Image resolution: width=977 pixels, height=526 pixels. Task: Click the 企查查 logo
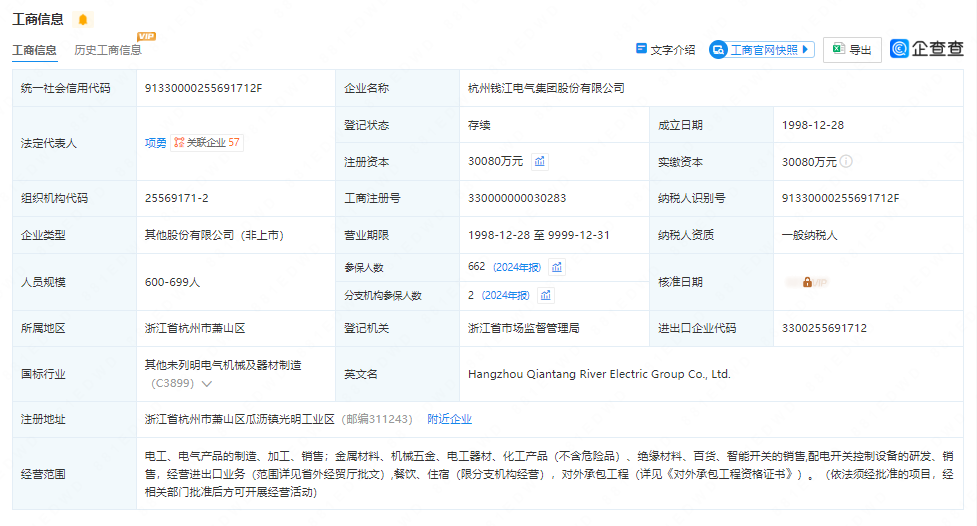coord(927,49)
